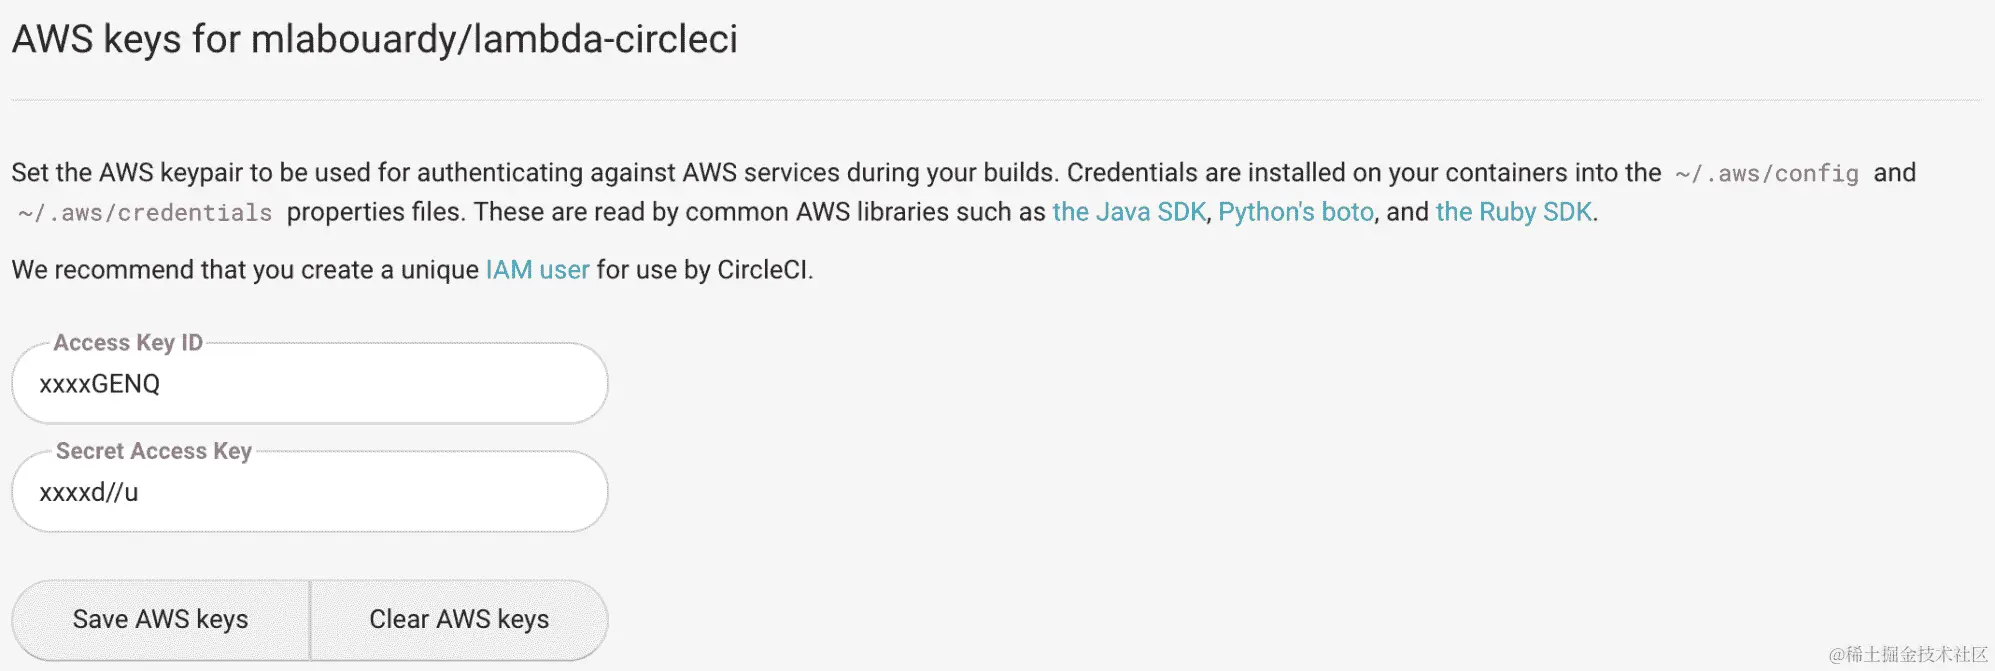Visit the IAM user link
The width and height of the screenshot is (1995, 671).
pos(537,270)
